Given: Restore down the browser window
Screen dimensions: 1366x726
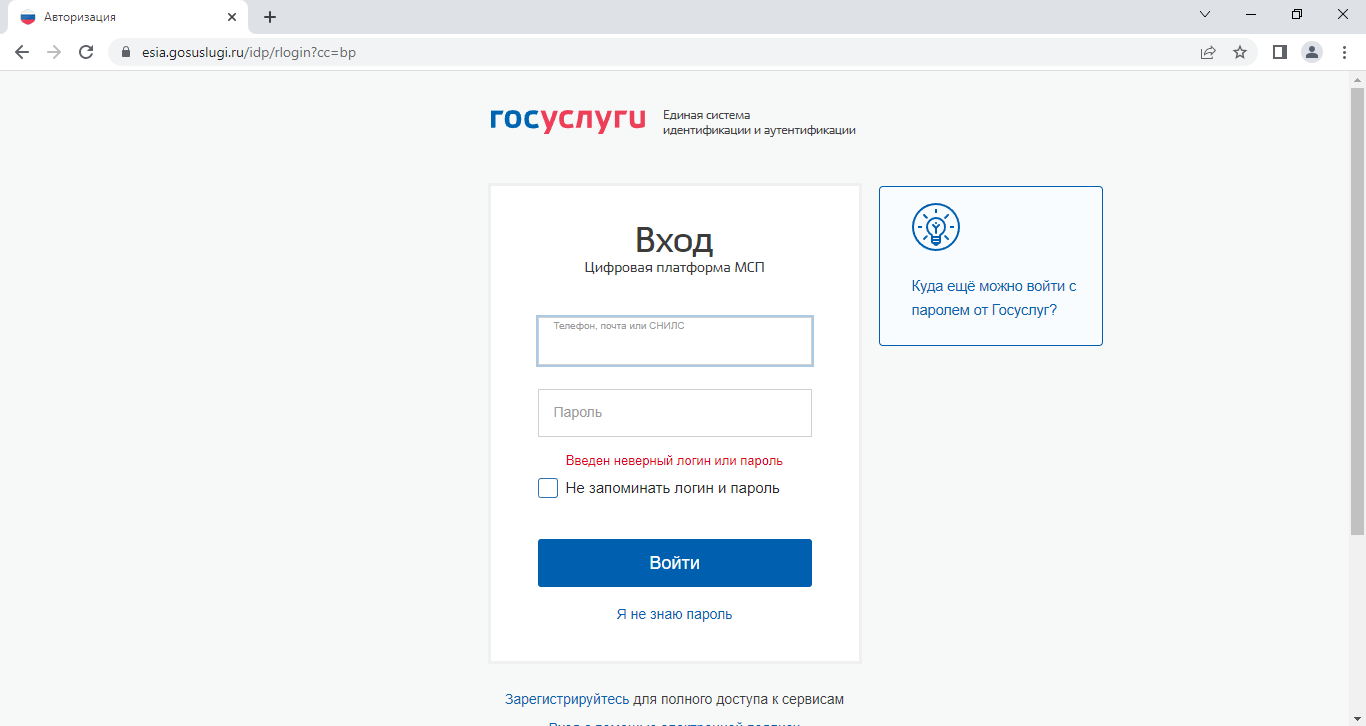Looking at the screenshot, I should click(x=1297, y=14).
